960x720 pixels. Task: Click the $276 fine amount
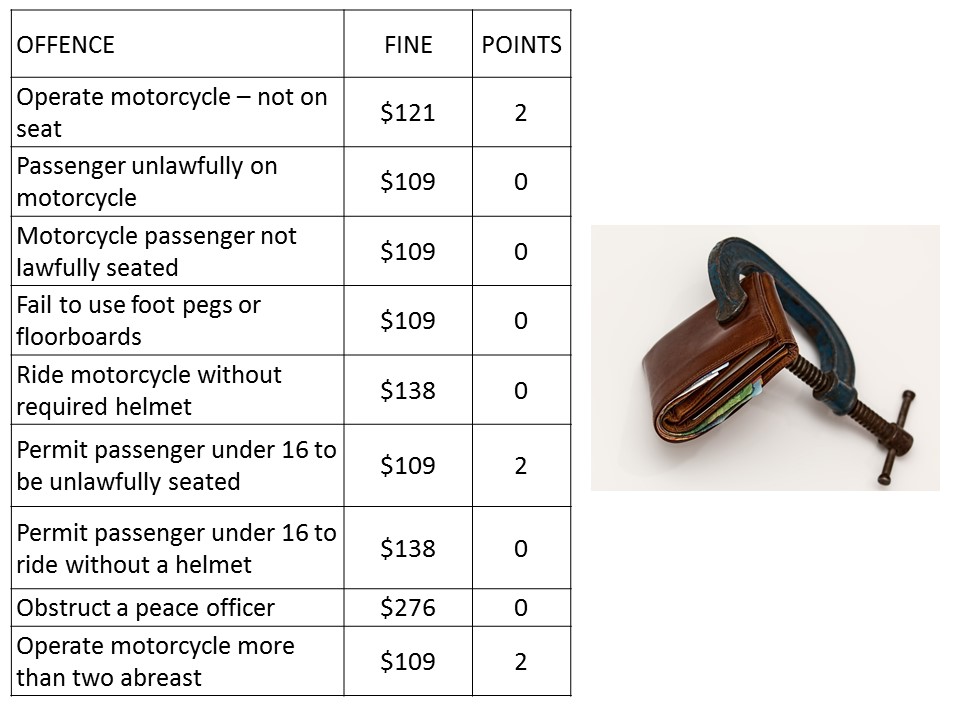[x=408, y=608]
